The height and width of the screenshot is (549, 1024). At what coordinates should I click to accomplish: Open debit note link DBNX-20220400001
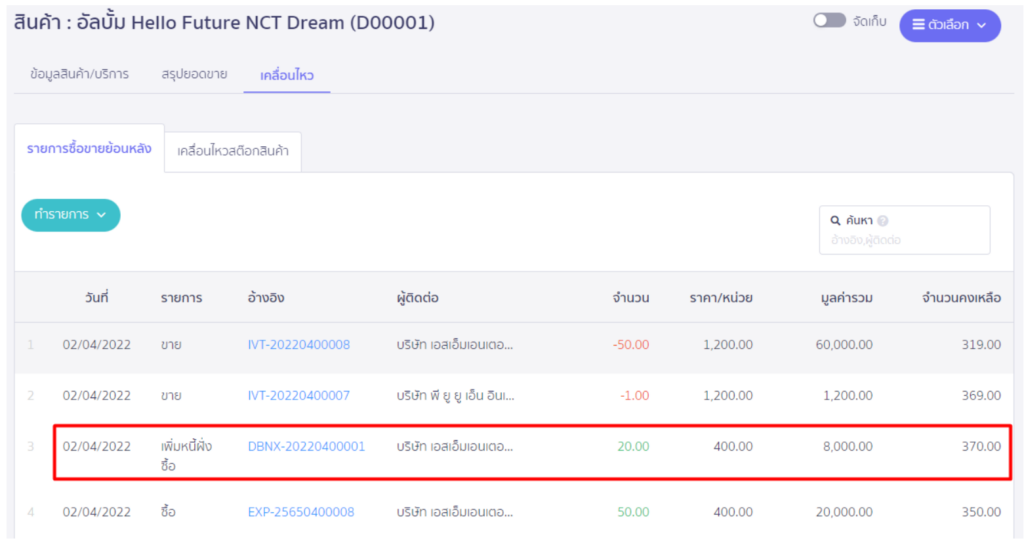[306, 447]
